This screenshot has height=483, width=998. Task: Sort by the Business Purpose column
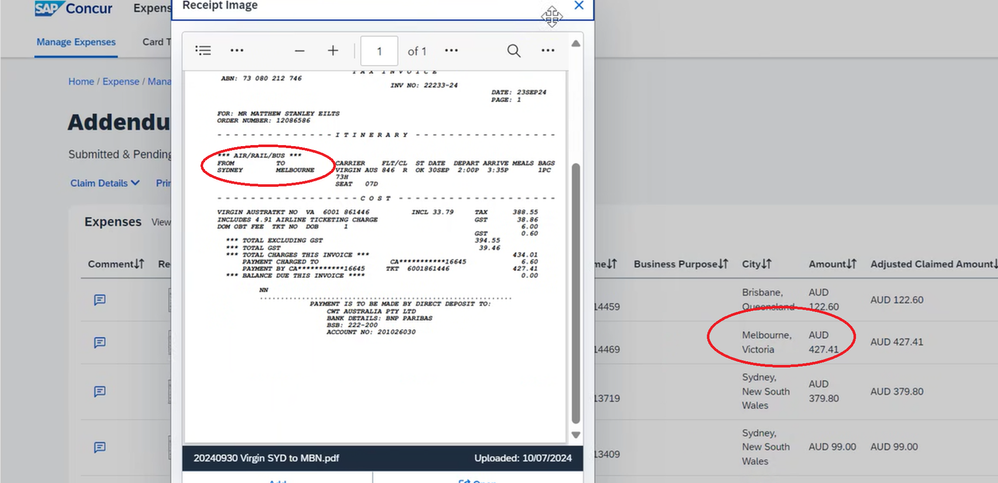pos(681,264)
